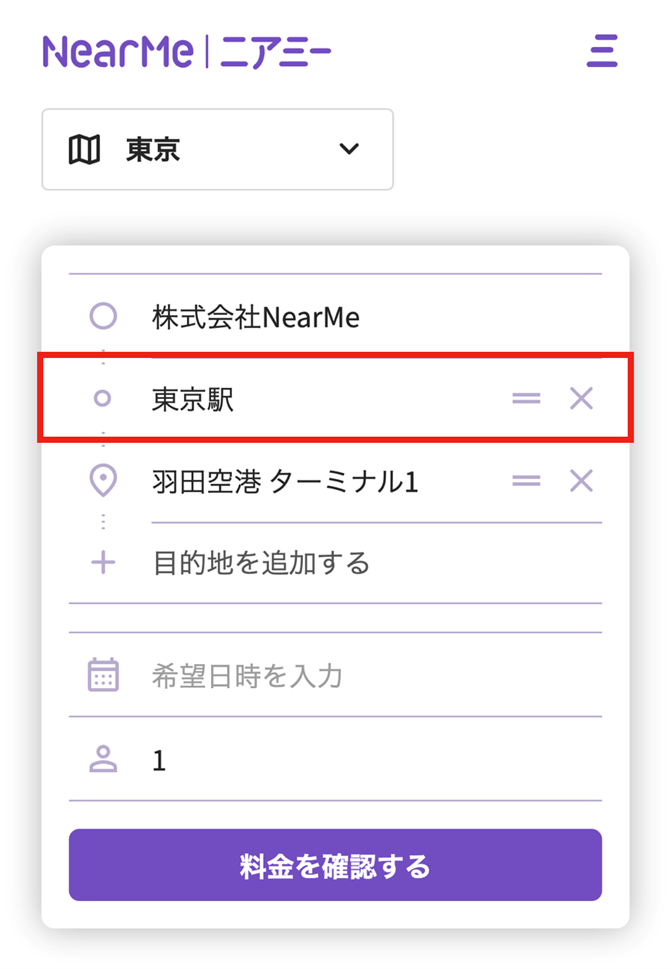Click the passenger person icon
The image size is (671, 969).
coord(103,760)
